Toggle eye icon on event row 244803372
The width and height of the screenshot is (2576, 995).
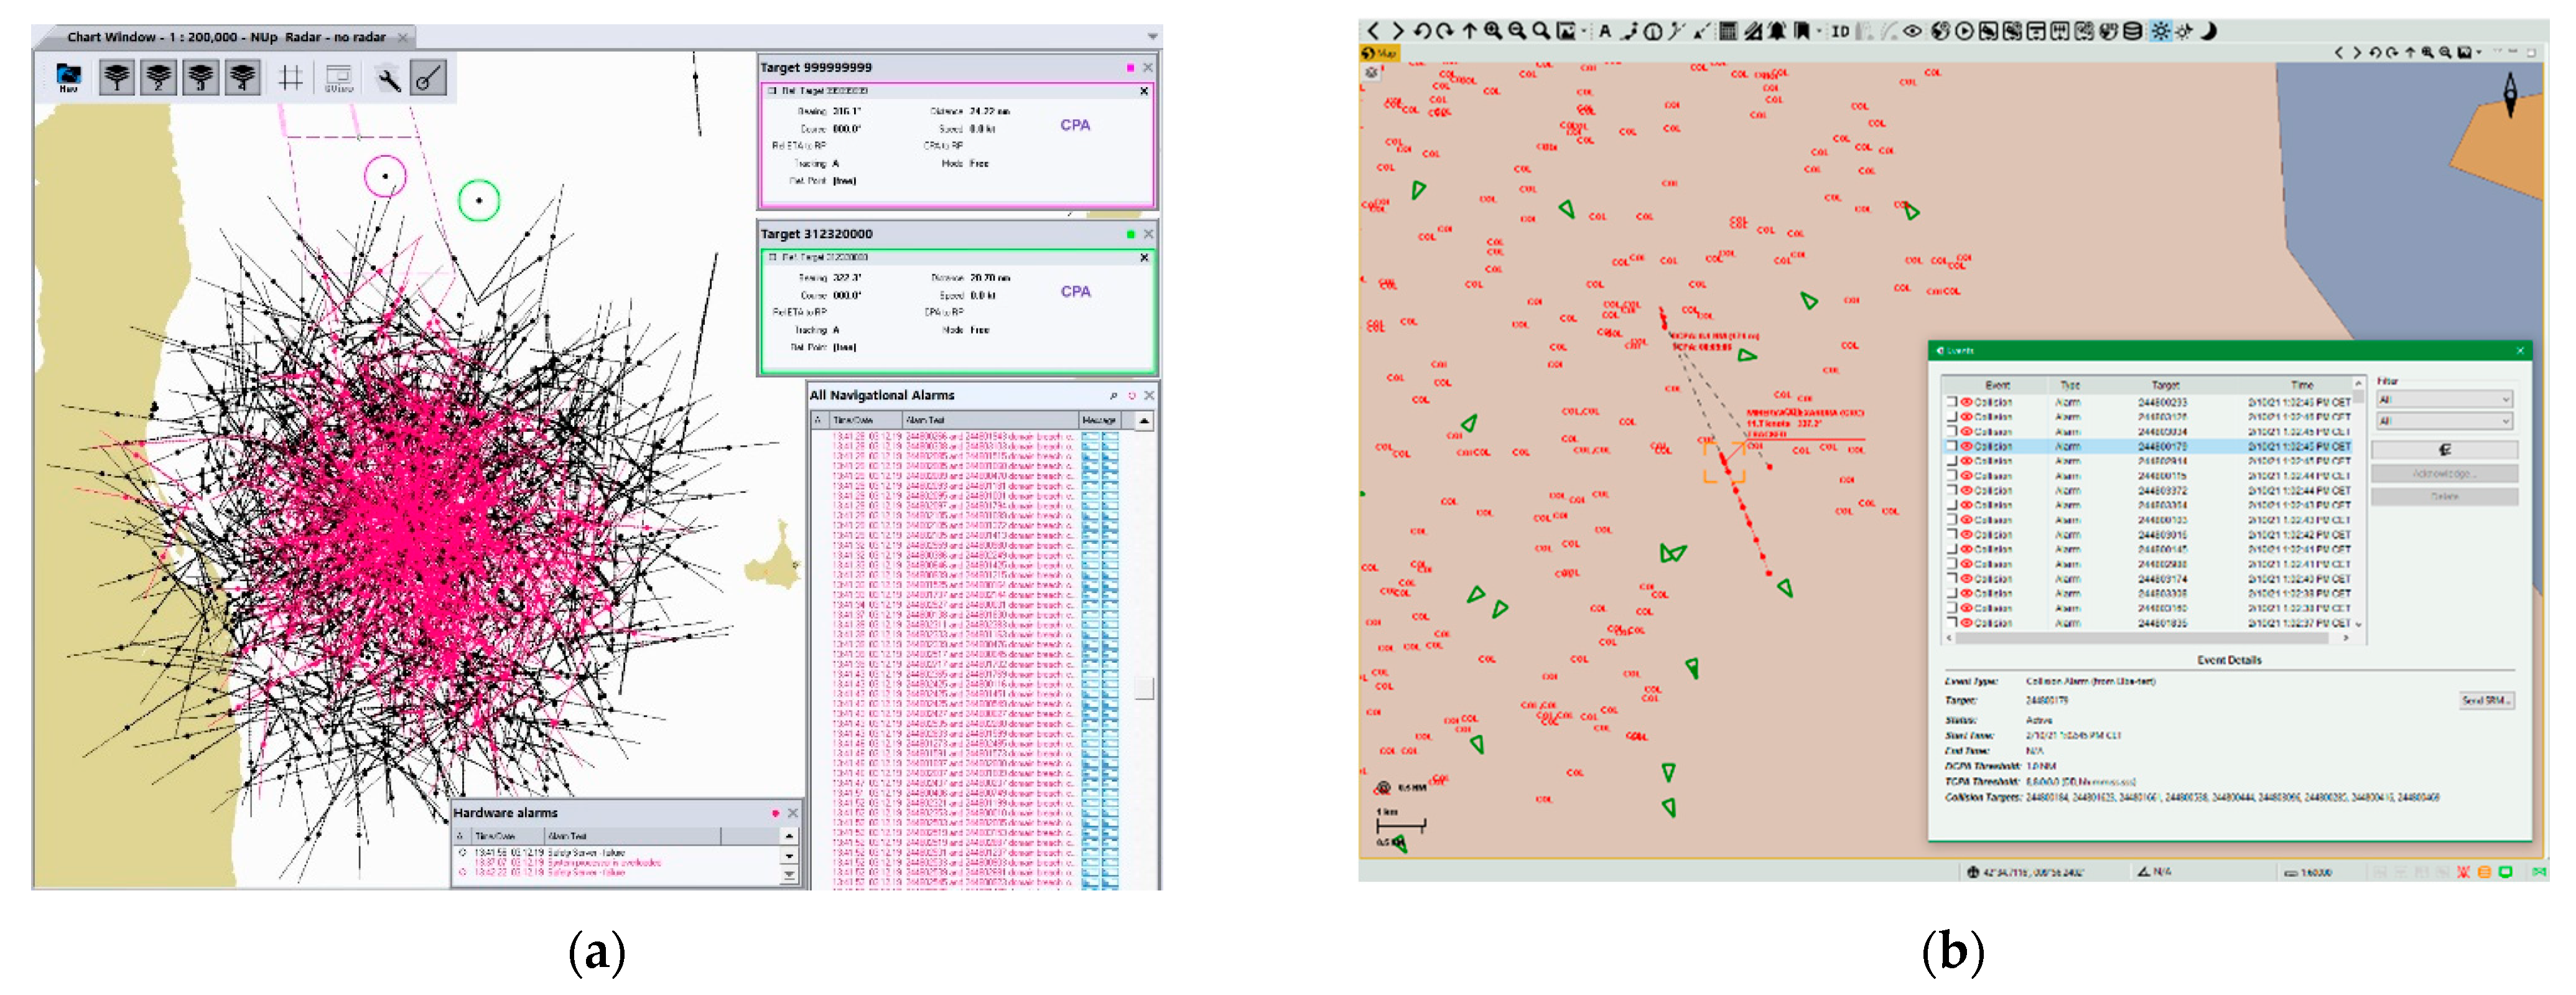tap(1967, 490)
